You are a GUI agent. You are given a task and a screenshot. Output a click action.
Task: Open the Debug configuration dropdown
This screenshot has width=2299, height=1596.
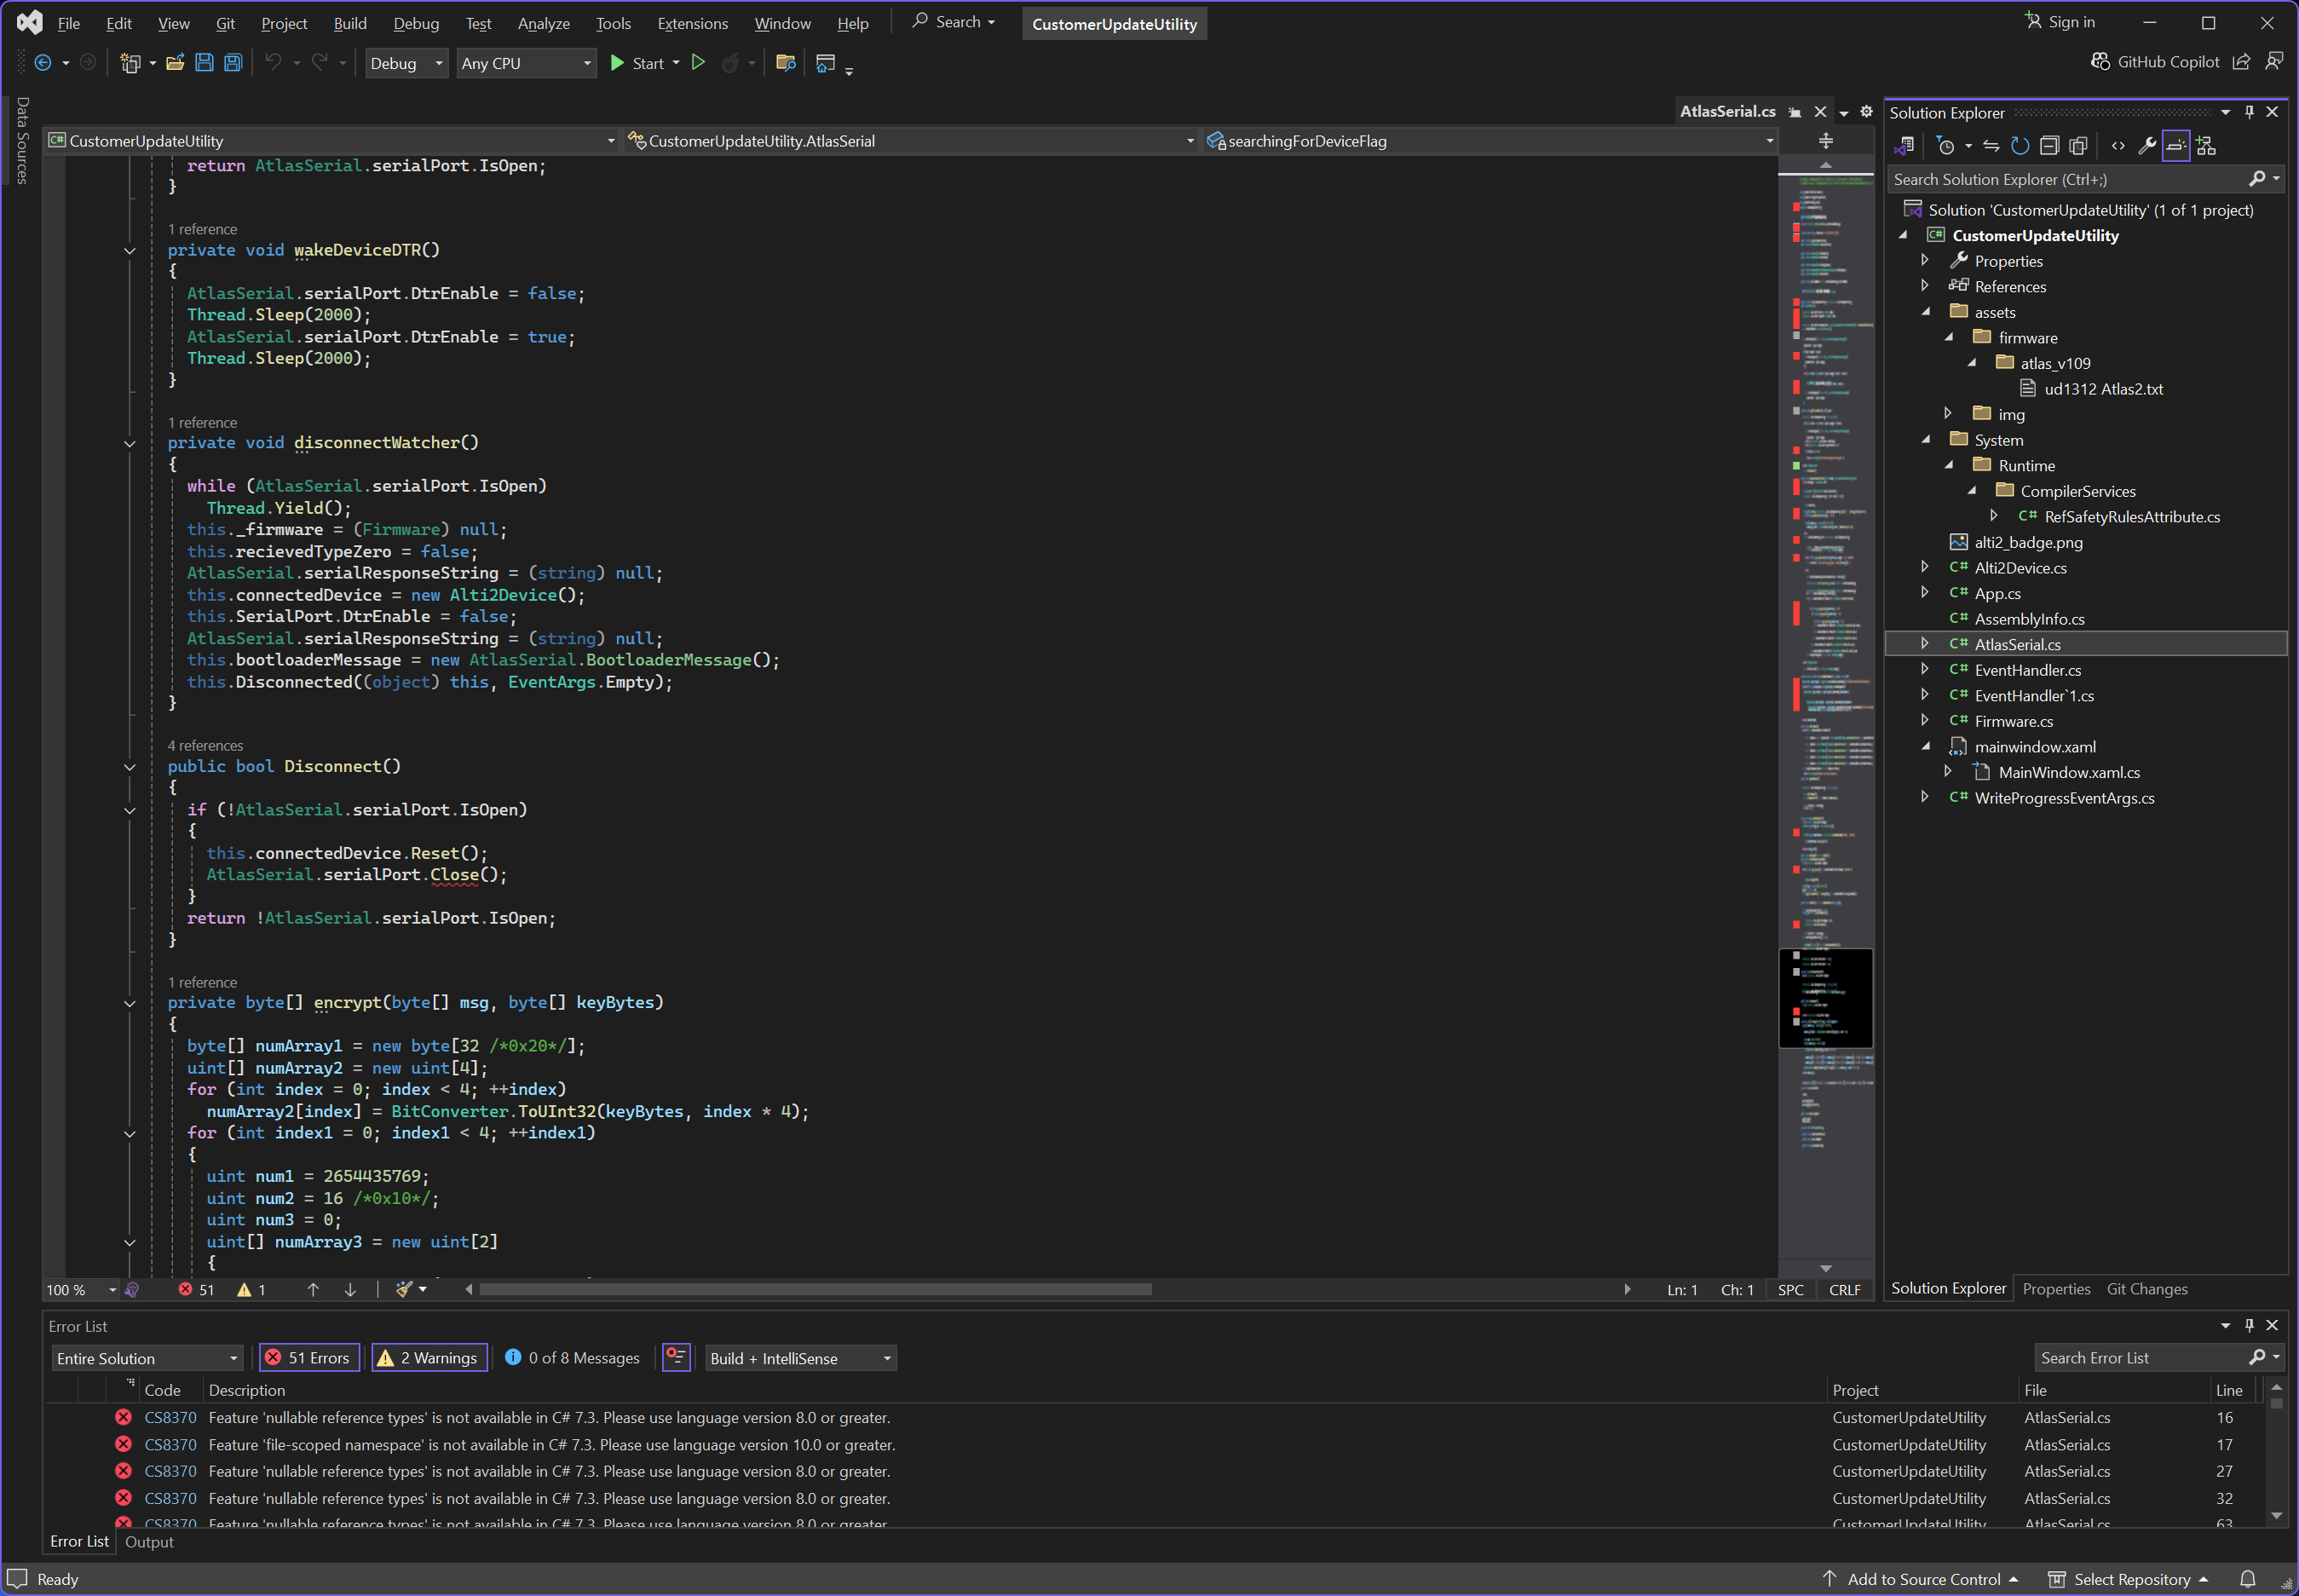coord(406,63)
